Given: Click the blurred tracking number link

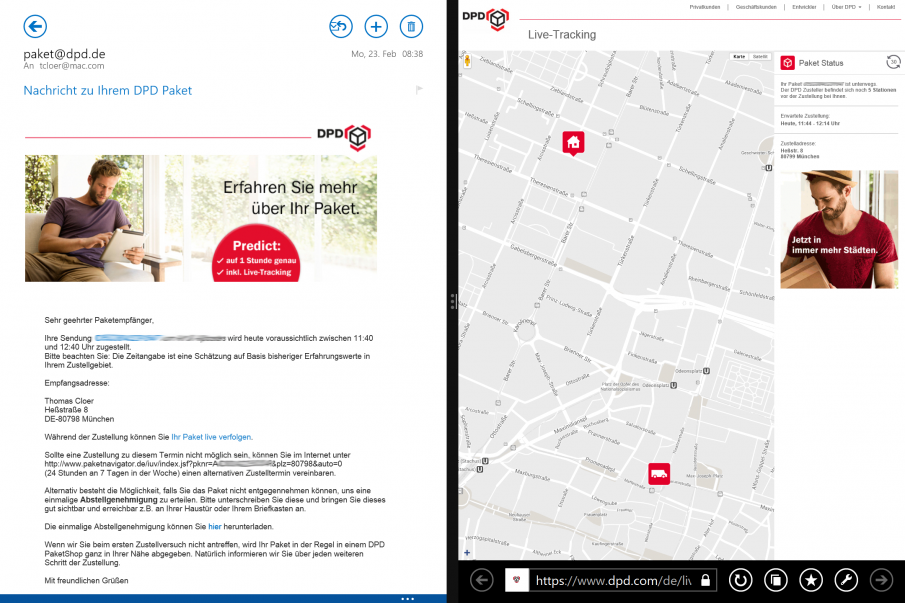Looking at the screenshot, I should click(x=160, y=338).
